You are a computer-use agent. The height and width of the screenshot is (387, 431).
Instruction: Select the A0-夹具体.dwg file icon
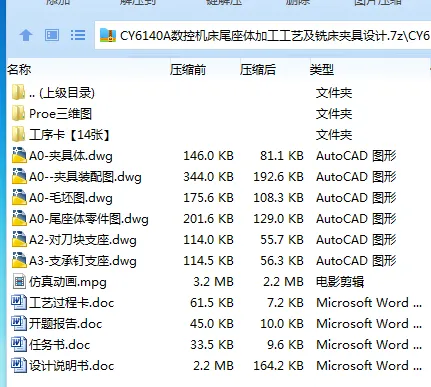pos(19,155)
